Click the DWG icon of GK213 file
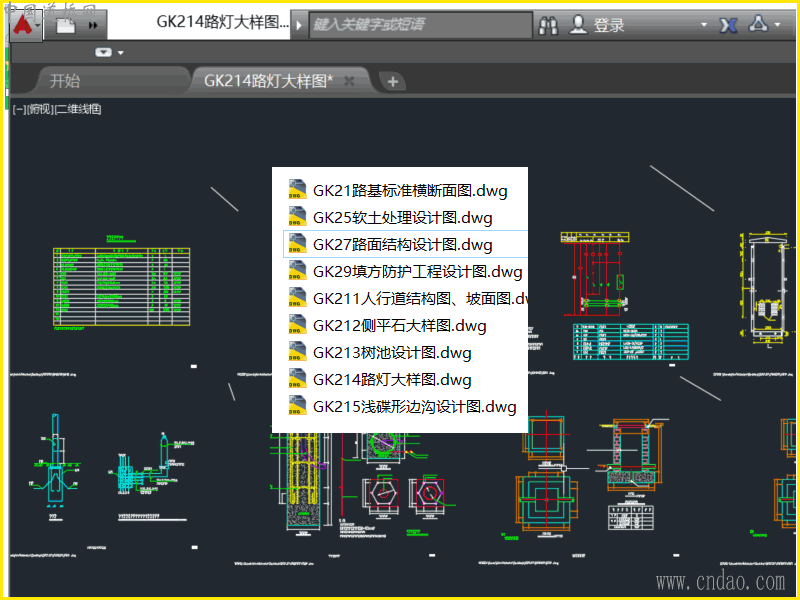Image resolution: width=800 pixels, height=600 pixels. click(x=297, y=352)
